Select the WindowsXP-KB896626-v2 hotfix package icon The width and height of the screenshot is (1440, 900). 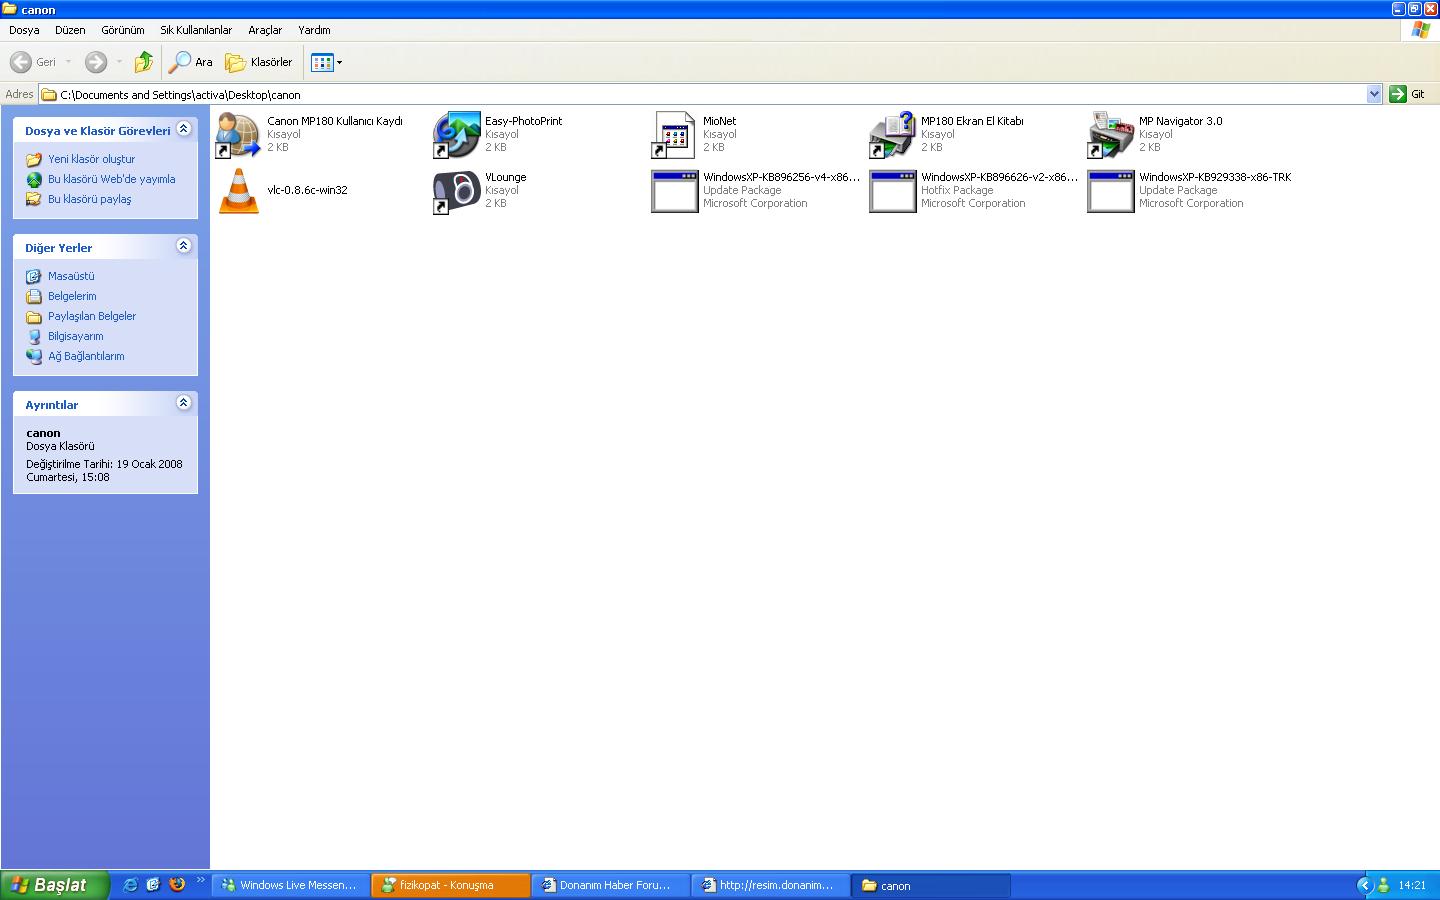(x=893, y=191)
